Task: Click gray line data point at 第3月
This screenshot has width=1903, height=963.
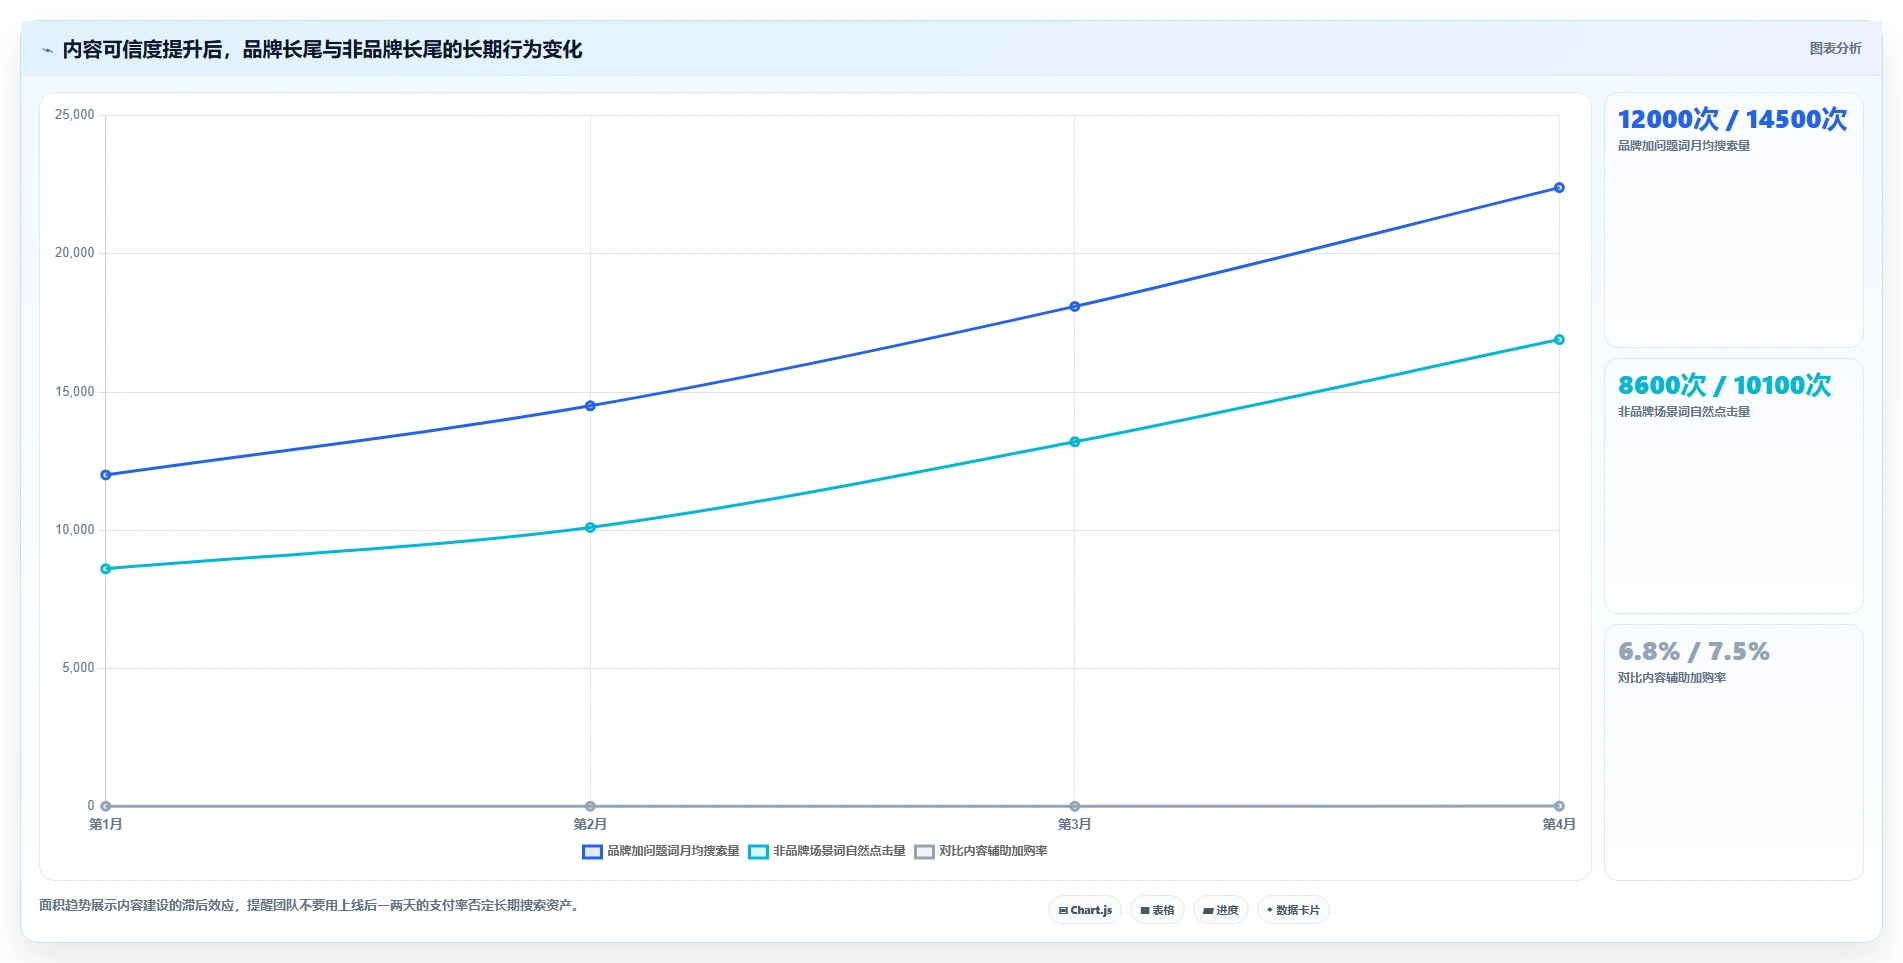Action: pos(1075,806)
